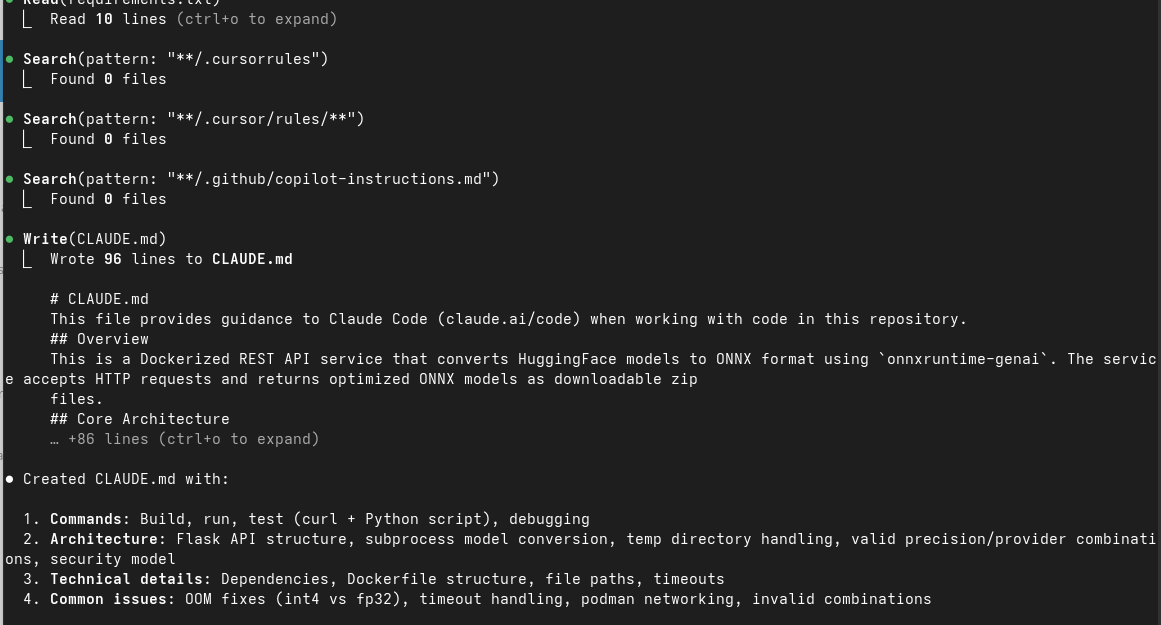Click green bullet beside copilot-instructions.md search
The width and height of the screenshot is (1161, 625).
coord(10,179)
